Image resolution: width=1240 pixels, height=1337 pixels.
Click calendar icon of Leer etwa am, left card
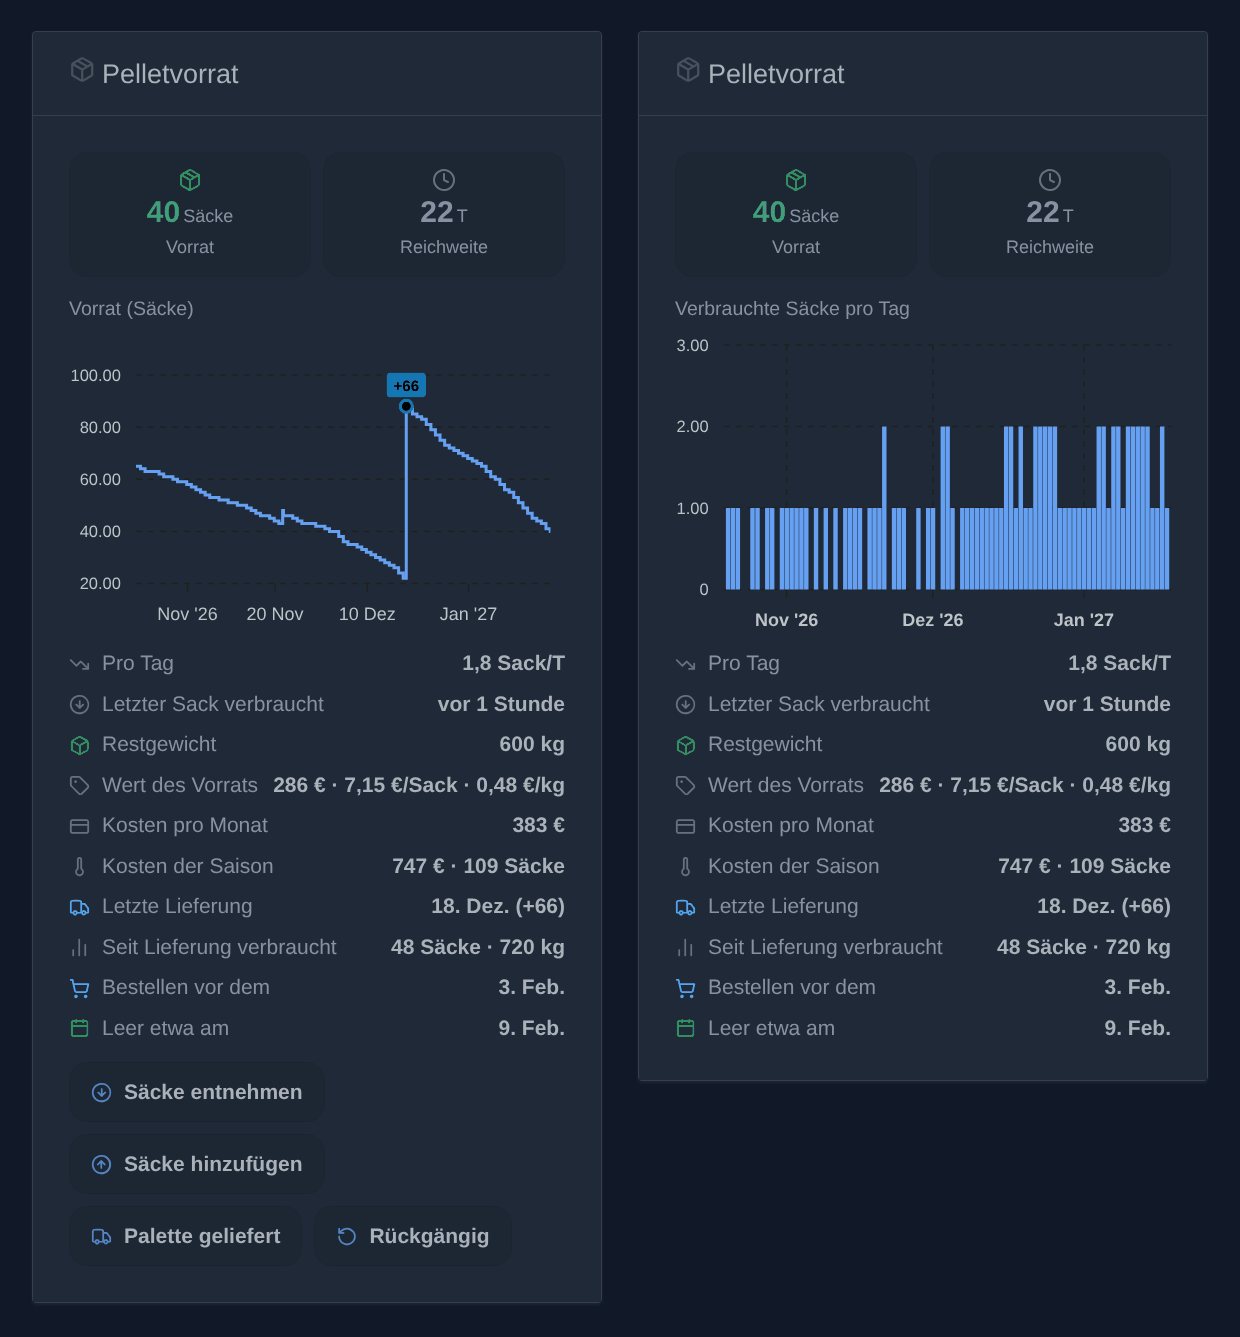80,1028
